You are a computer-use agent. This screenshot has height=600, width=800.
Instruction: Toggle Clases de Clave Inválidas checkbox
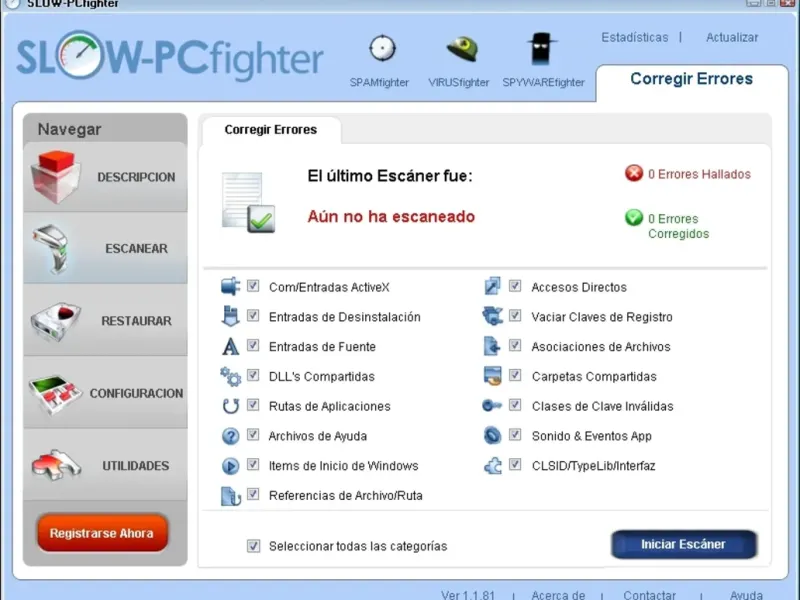coord(515,405)
